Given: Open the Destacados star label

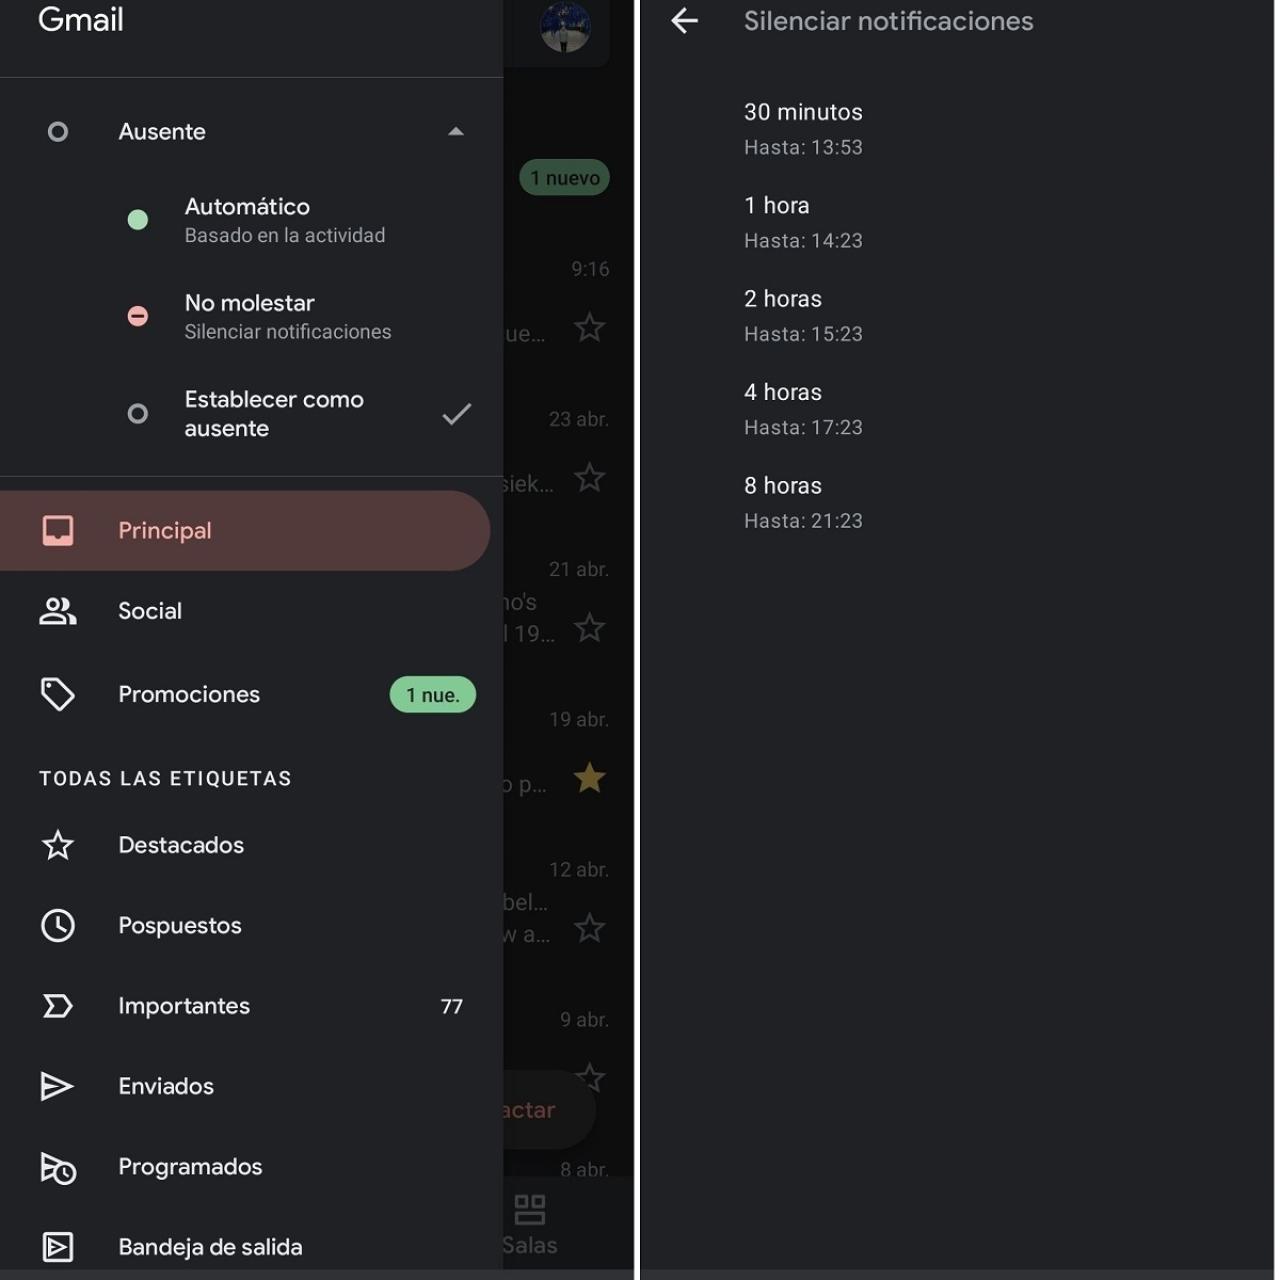Looking at the screenshot, I should click(180, 845).
